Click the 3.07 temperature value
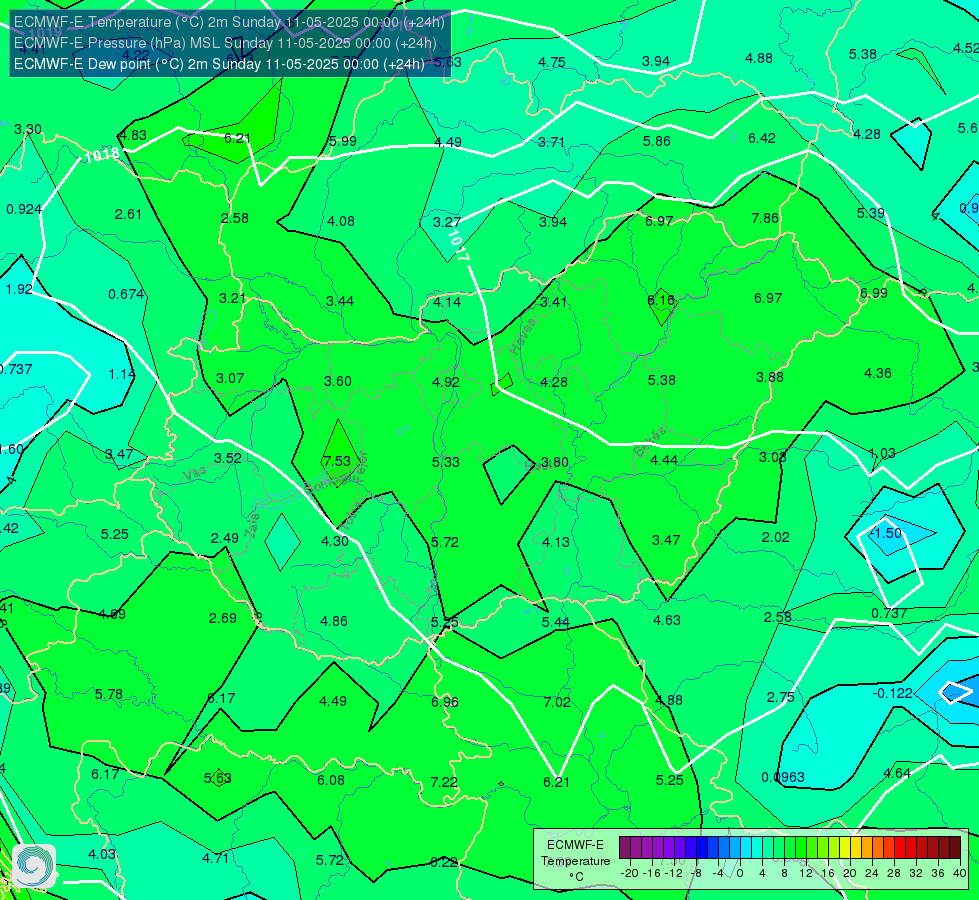Screen dimensions: 979x900 230,378
